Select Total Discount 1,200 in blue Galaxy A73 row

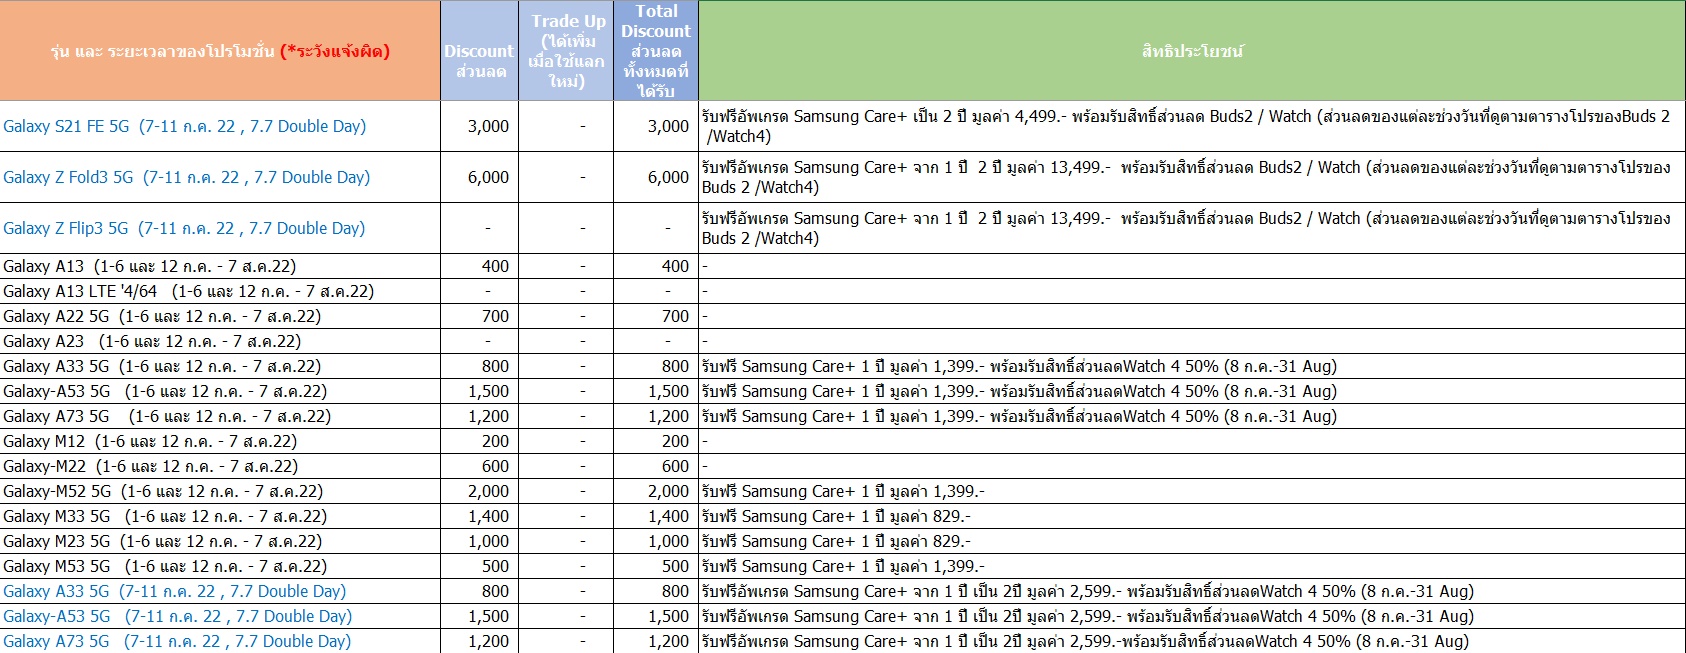click(656, 641)
